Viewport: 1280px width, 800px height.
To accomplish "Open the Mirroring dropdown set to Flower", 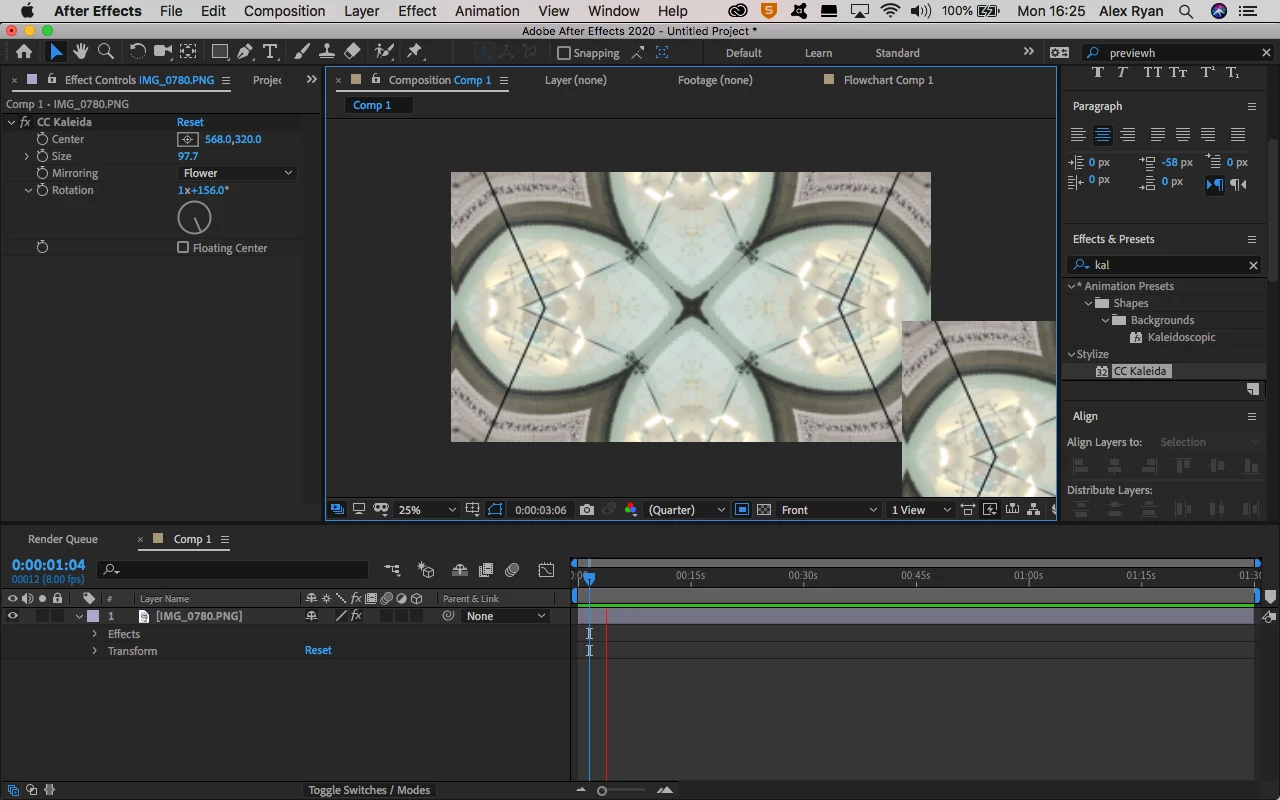I will pyautogui.click(x=238, y=173).
